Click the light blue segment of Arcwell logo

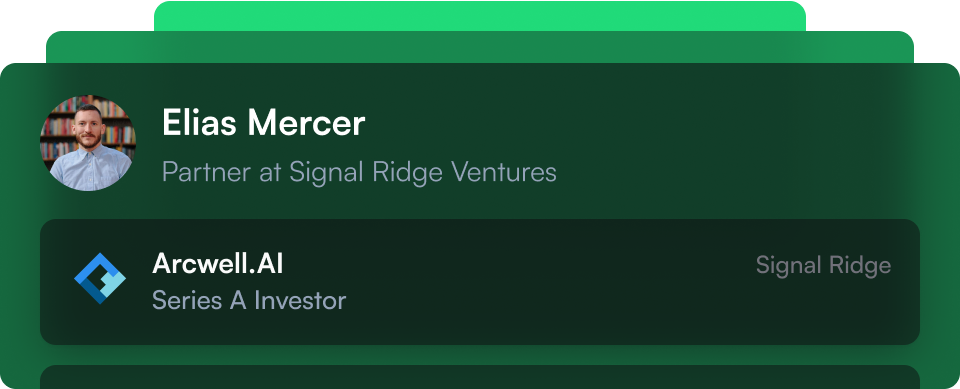click(113, 281)
